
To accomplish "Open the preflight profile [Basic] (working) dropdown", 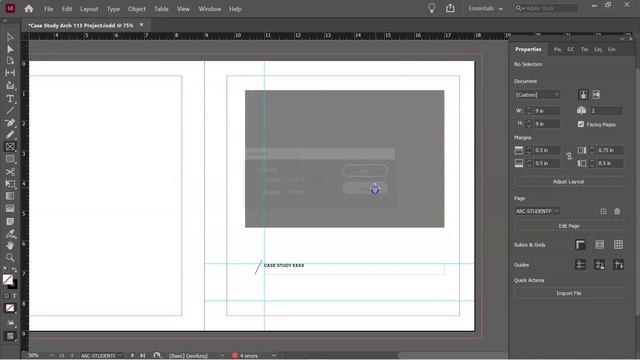I will pos(222,356).
